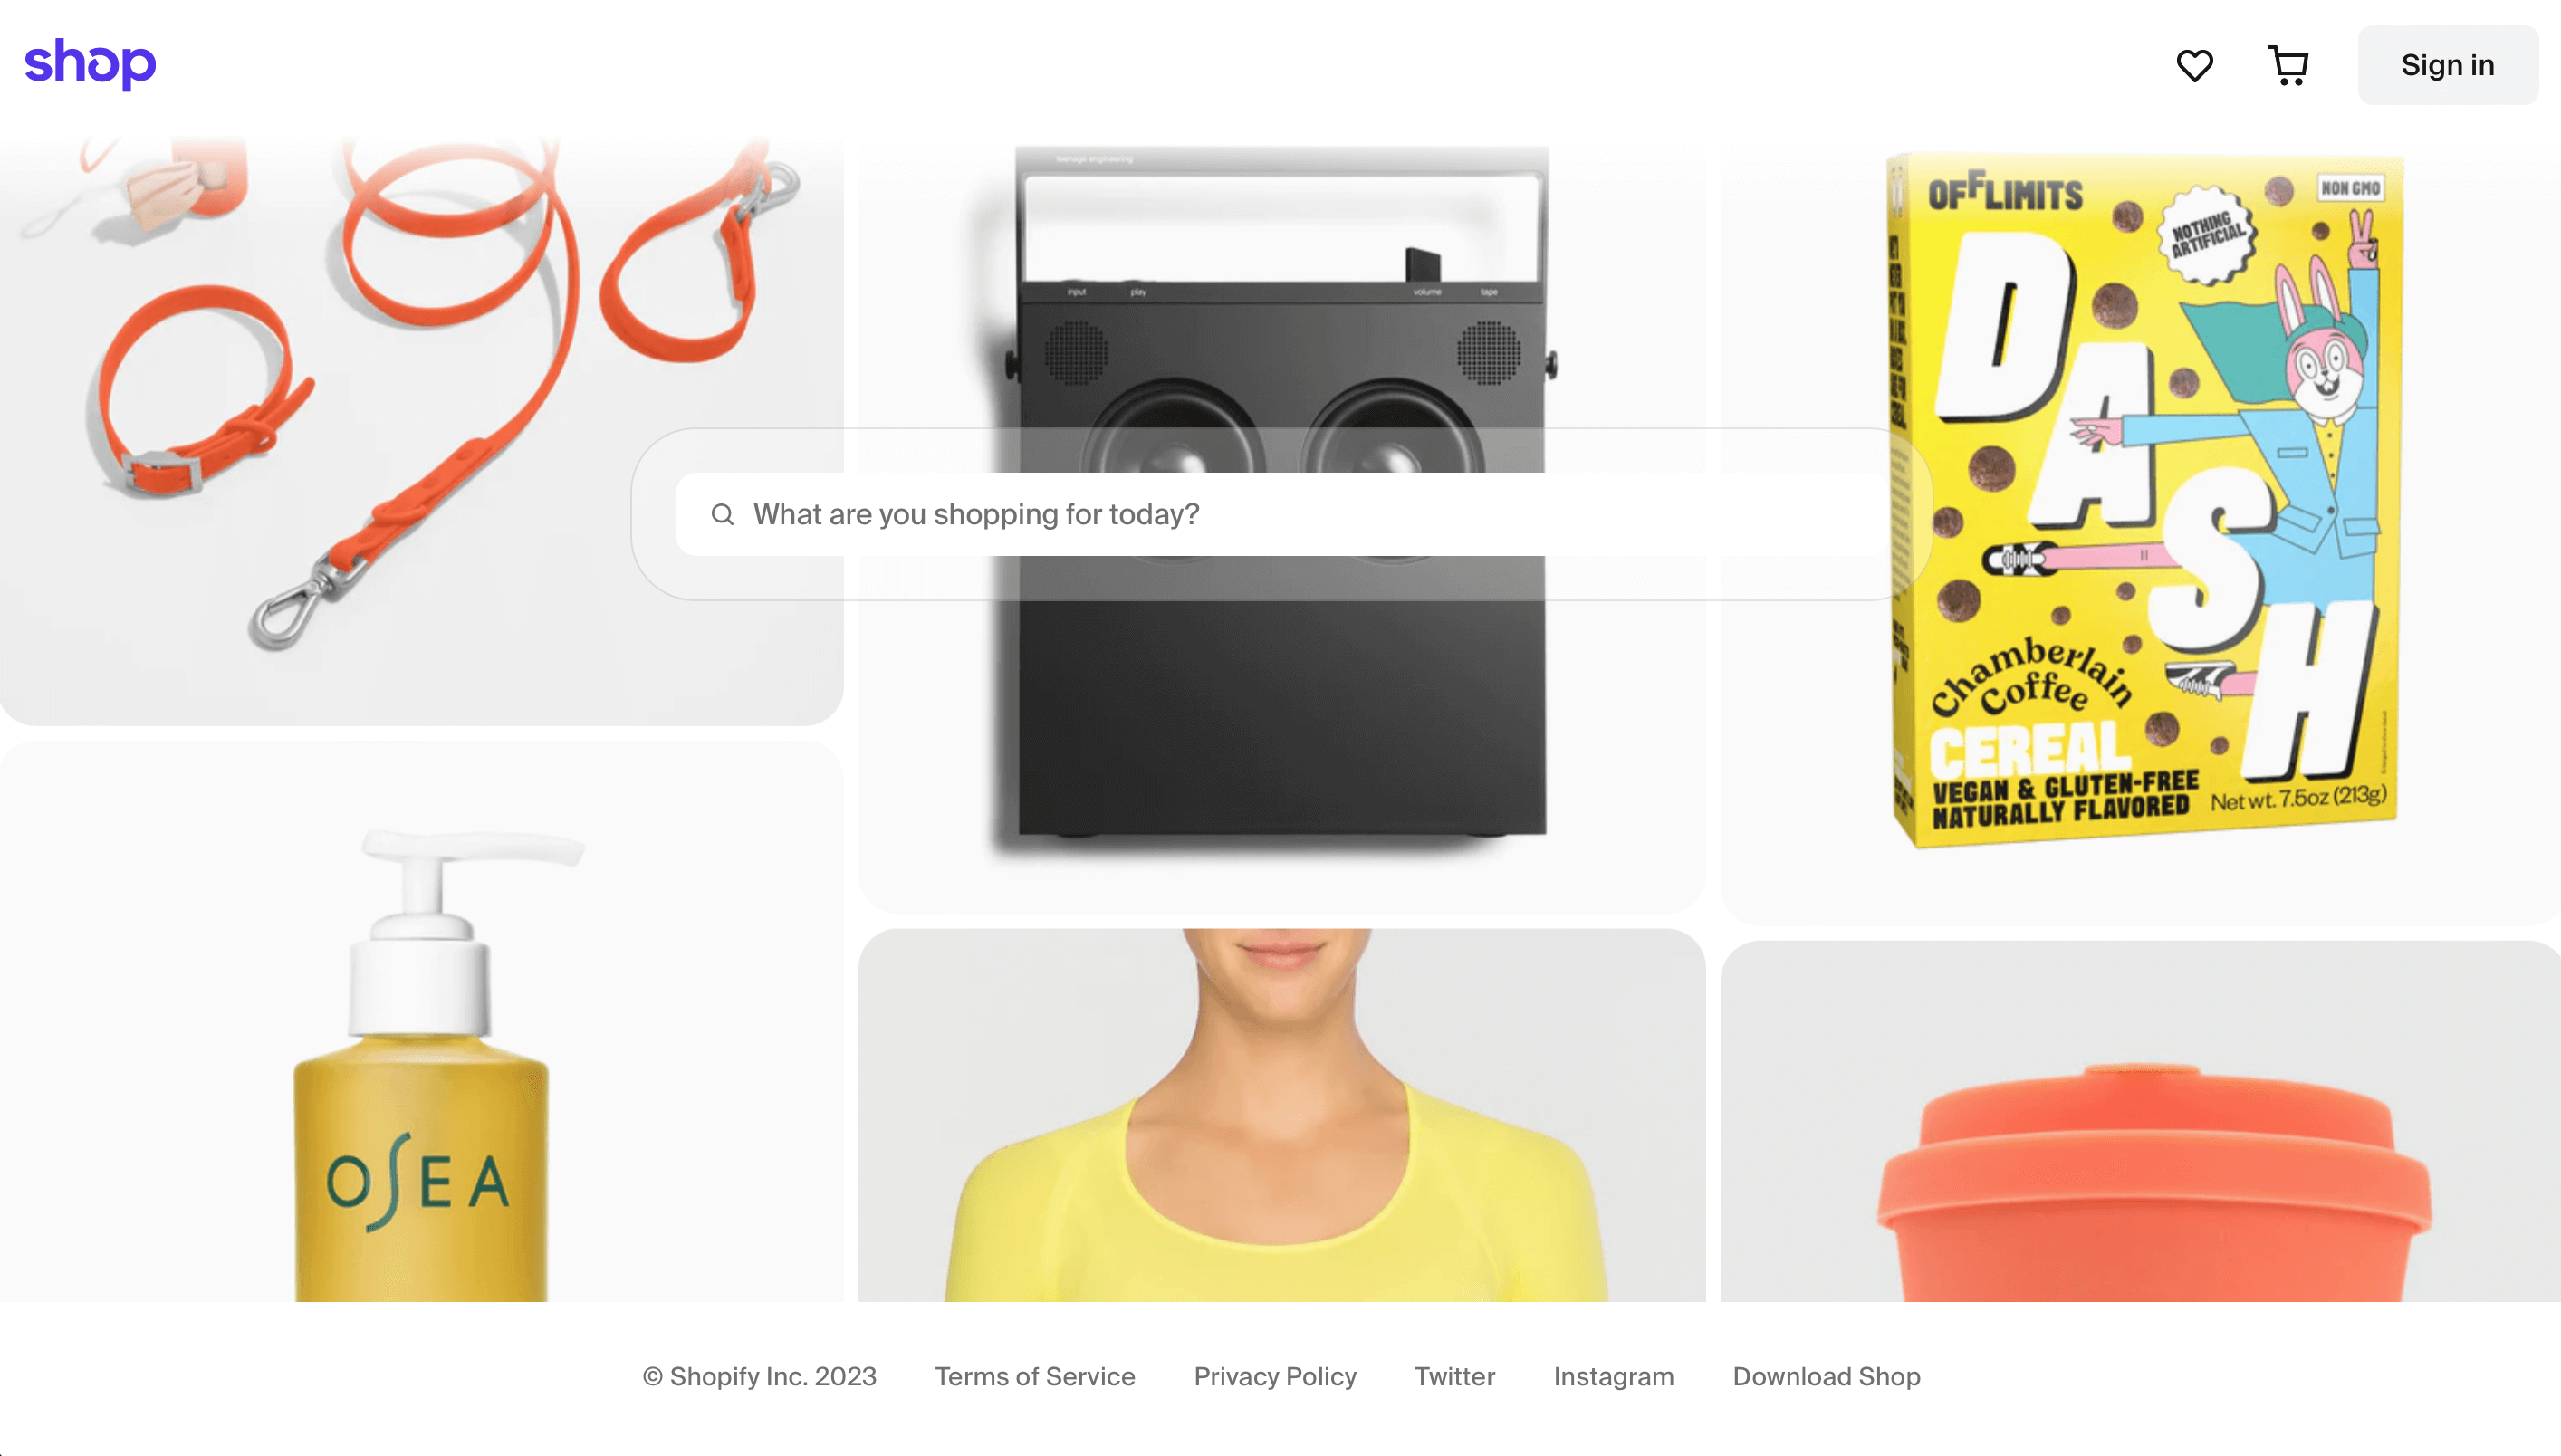2561x1456 pixels.
Task: View the orange dog leash product image
Action: [420, 429]
